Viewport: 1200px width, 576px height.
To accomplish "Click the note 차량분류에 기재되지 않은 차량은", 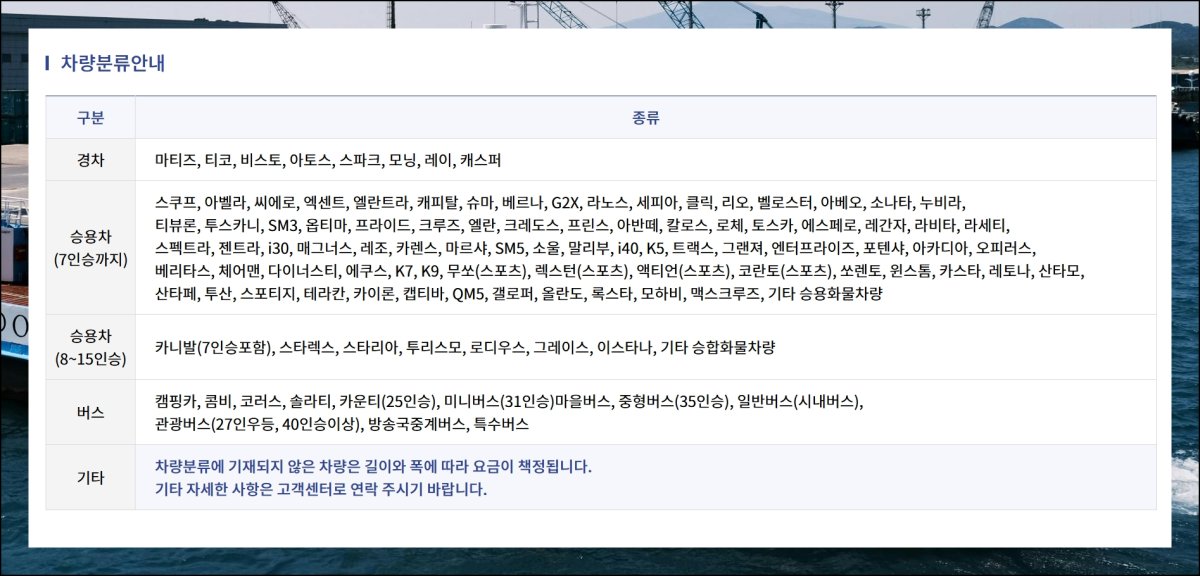I will pos(374,466).
